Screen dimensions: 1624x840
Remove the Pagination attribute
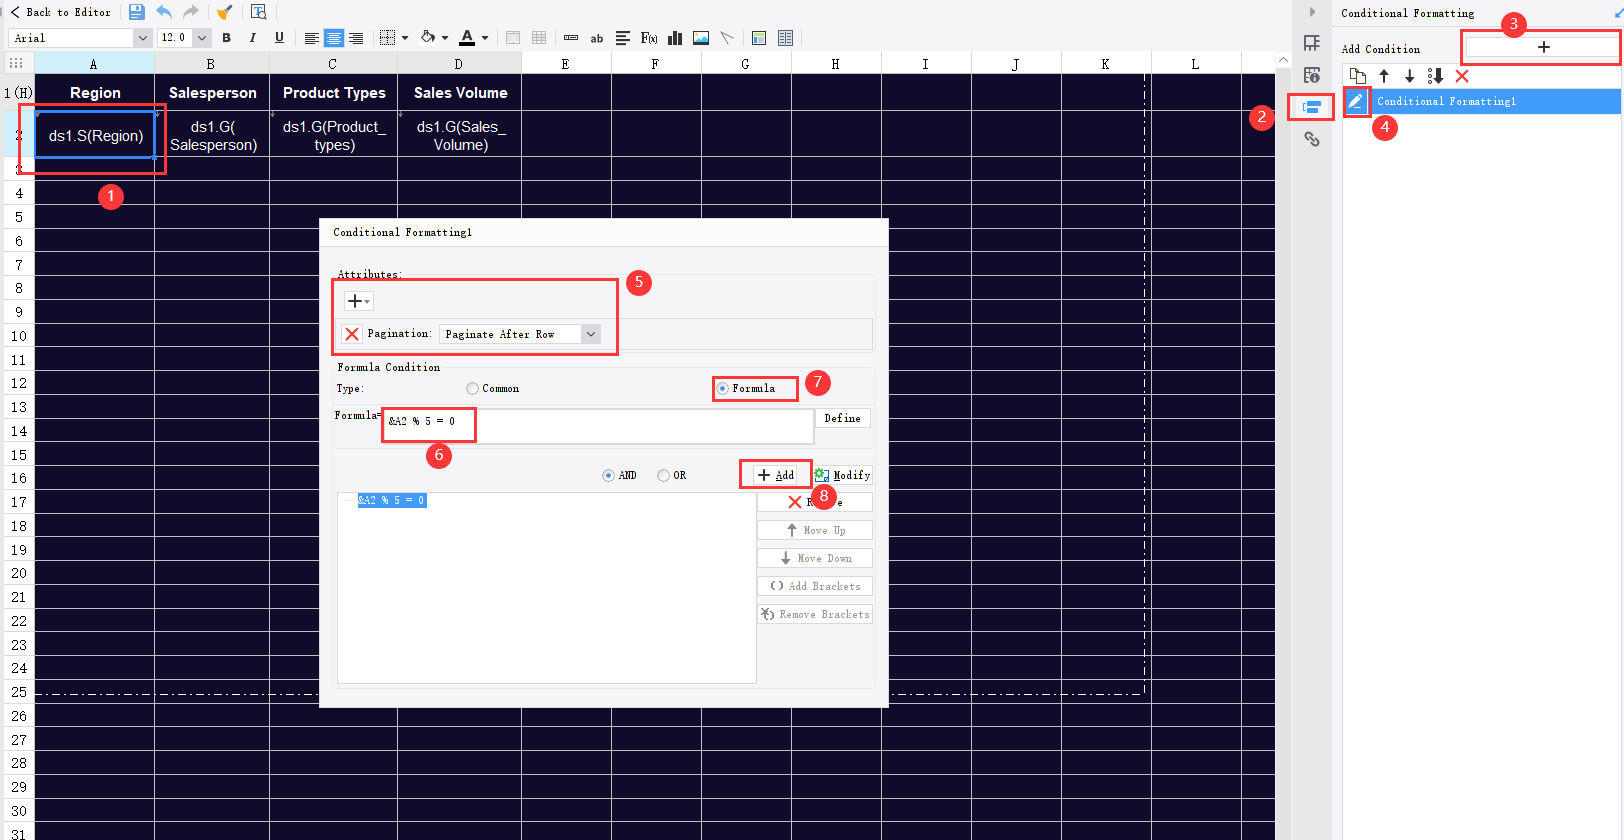[352, 334]
